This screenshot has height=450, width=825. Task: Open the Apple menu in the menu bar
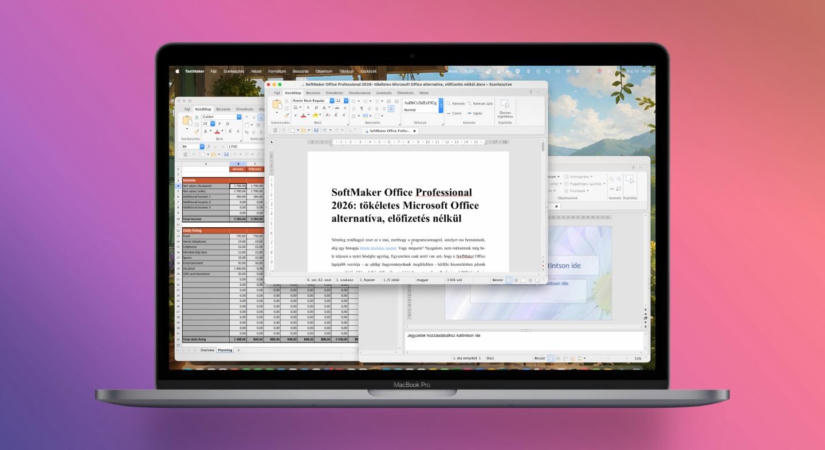coord(177,71)
